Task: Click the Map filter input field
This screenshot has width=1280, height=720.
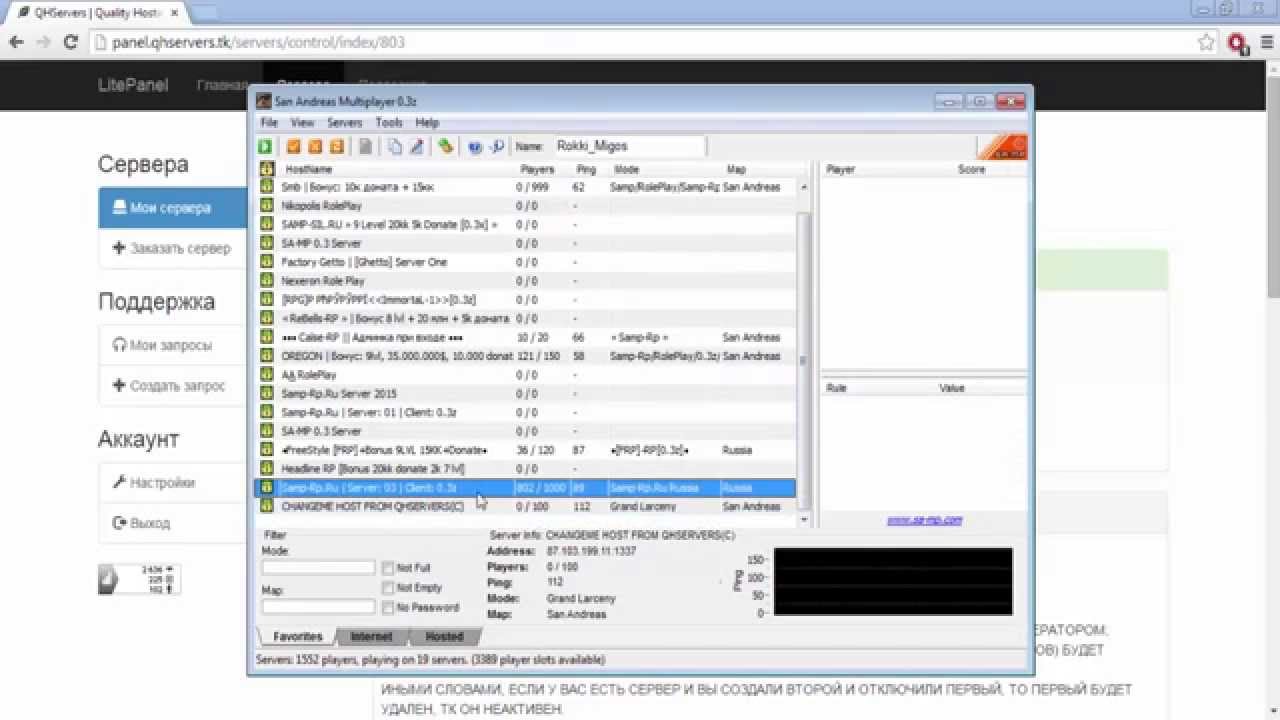Action: (x=318, y=606)
